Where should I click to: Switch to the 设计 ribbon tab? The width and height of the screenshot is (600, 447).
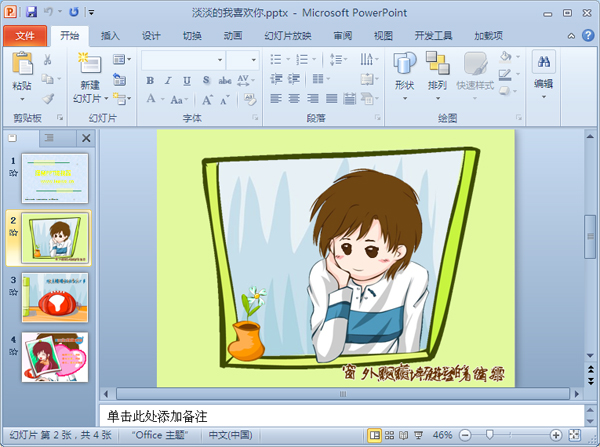point(151,36)
